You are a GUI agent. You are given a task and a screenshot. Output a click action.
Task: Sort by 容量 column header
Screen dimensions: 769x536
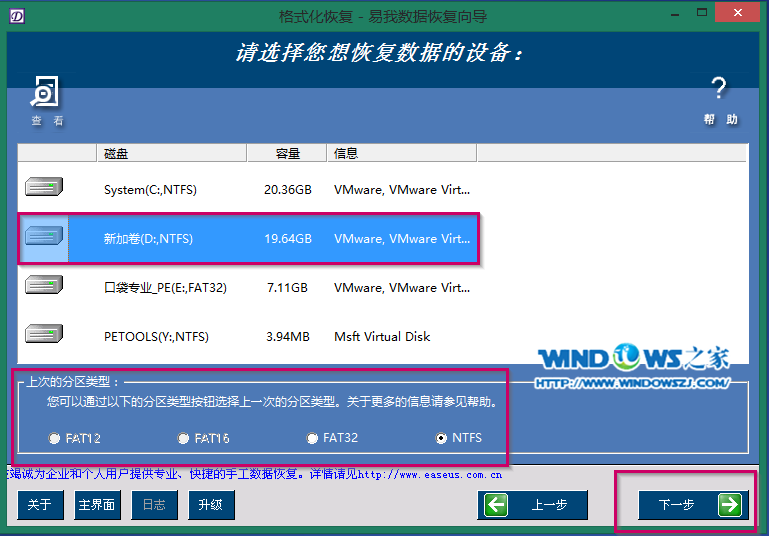tap(287, 153)
